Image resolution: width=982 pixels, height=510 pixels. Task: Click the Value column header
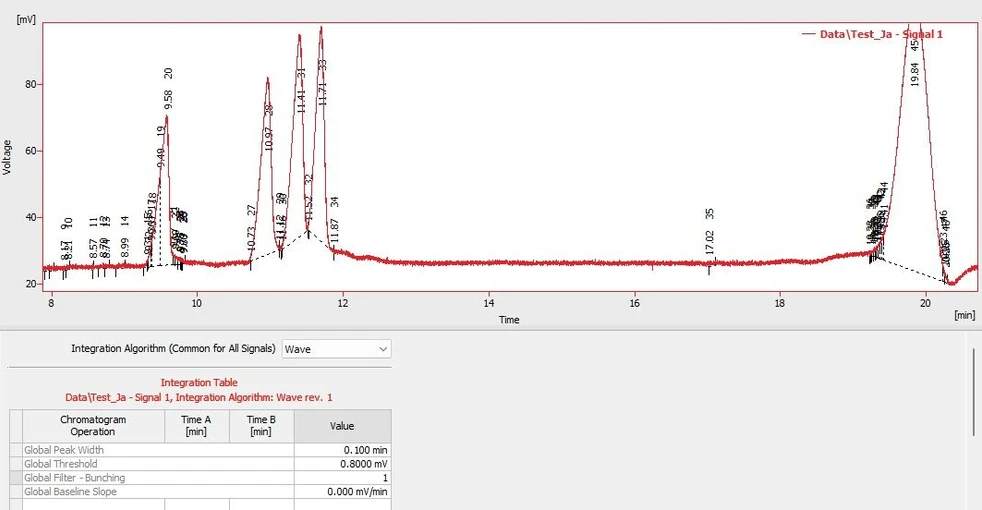click(343, 426)
